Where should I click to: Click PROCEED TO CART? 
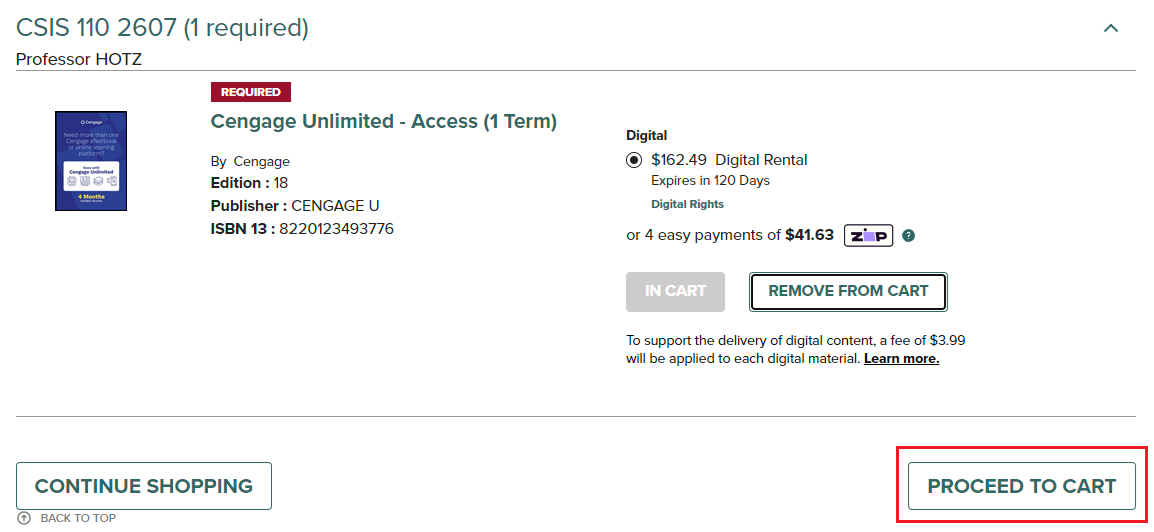pyautogui.click(x=1021, y=487)
